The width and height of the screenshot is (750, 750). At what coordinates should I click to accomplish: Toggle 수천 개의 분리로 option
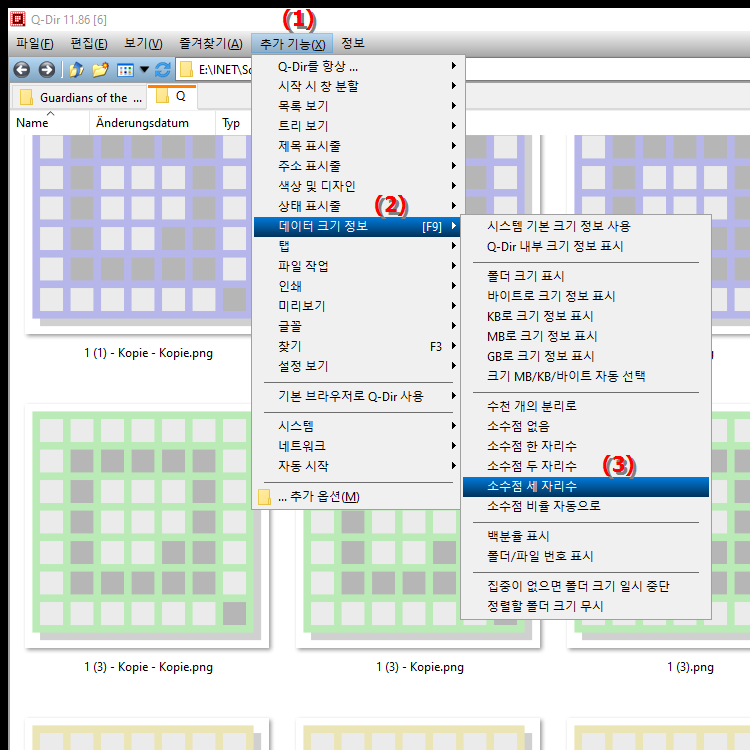pyautogui.click(x=586, y=406)
